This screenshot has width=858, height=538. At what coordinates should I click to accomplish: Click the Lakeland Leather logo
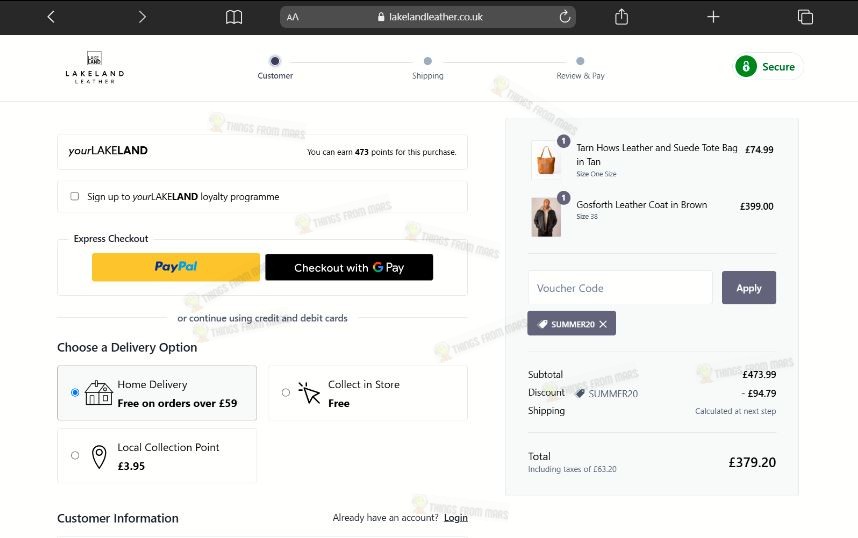pyautogui.click(x=95, y=67)
